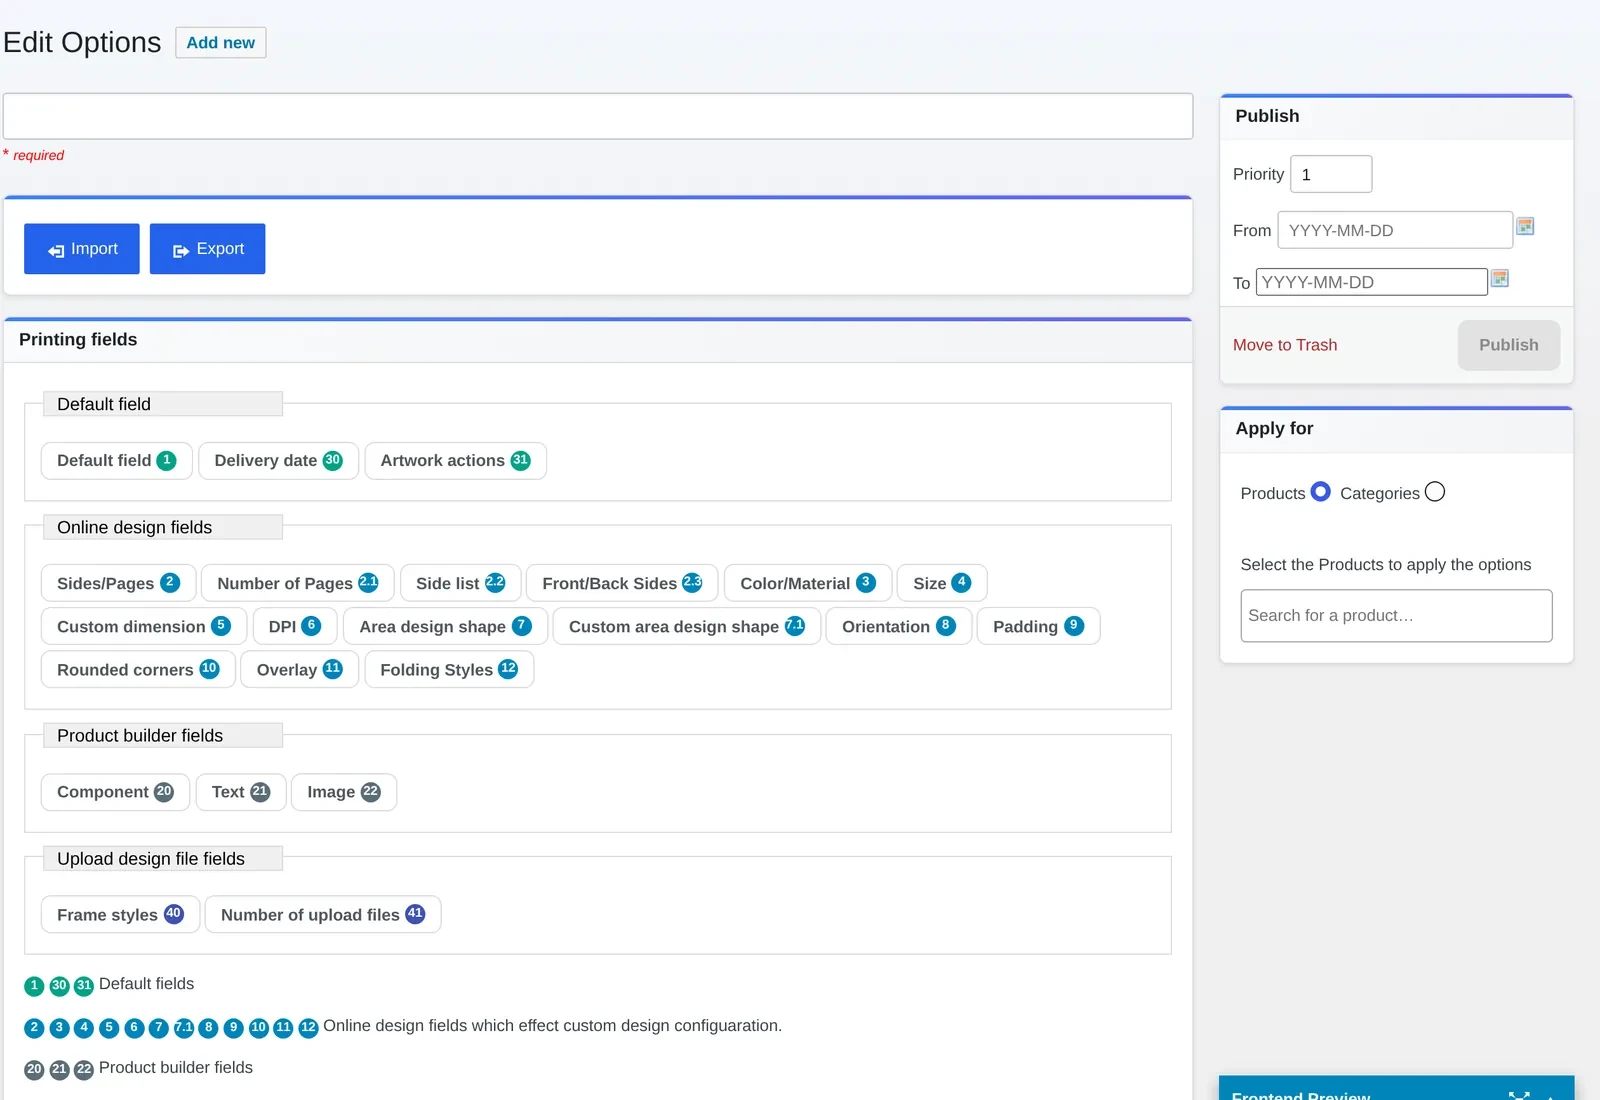Click the To date input field

coord(1372,282)
